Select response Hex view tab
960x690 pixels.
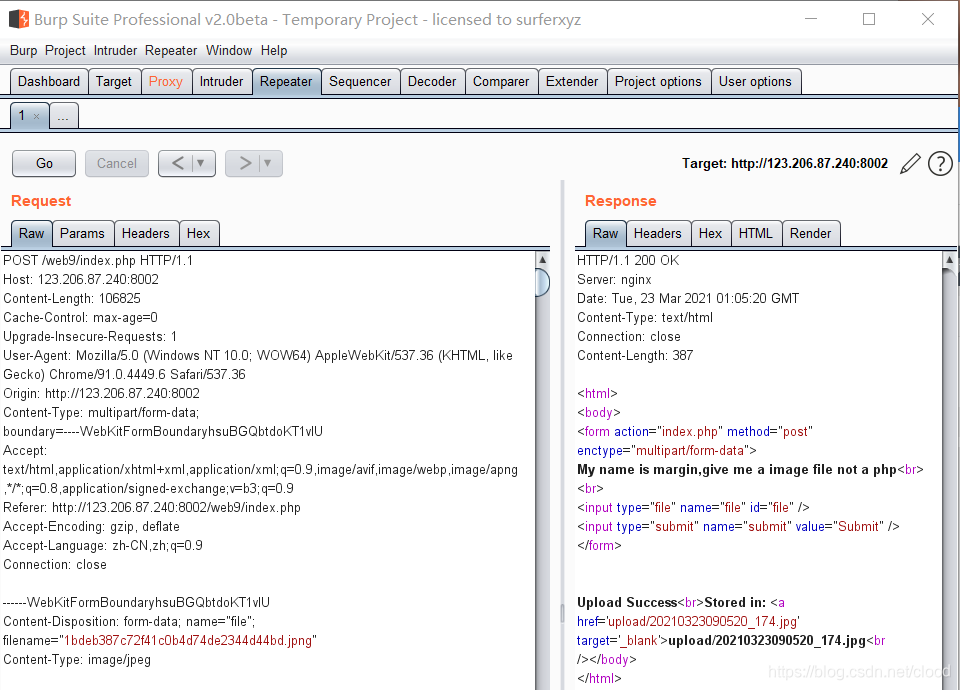[x=711, y=233]
